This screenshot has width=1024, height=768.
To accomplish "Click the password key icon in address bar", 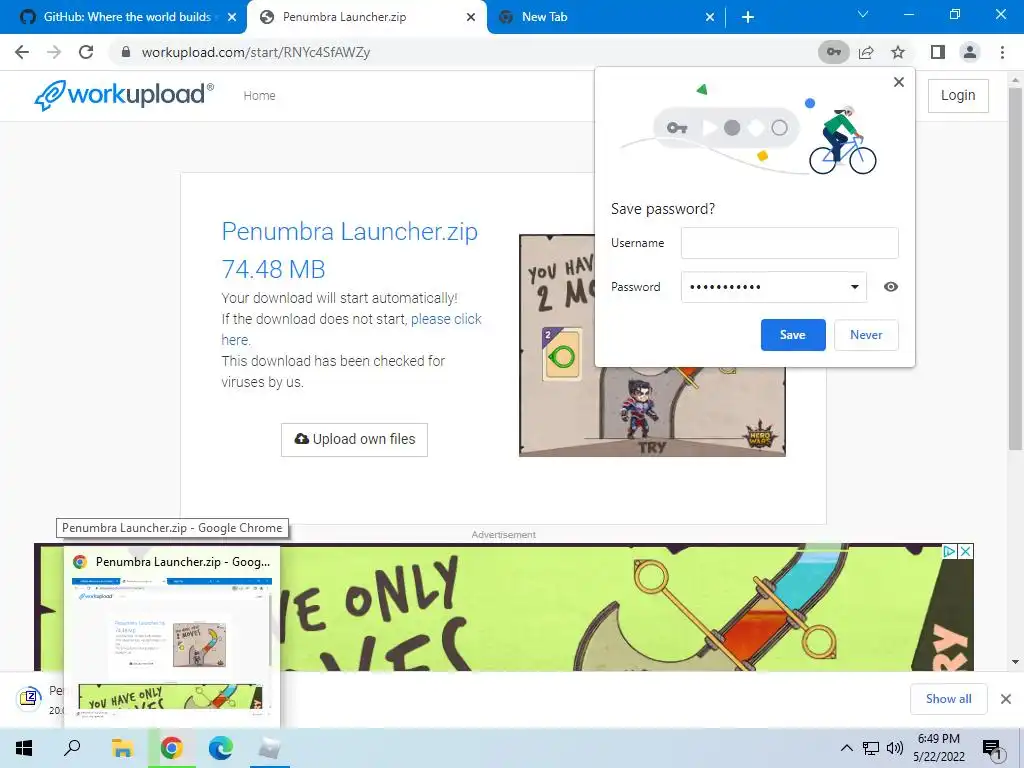I will (833, 52).
